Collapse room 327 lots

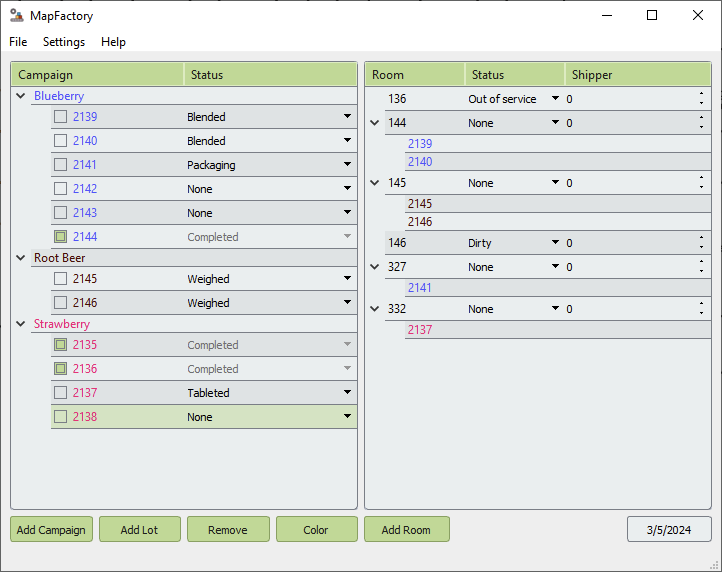pyautogui.click(x=375, y=267)
